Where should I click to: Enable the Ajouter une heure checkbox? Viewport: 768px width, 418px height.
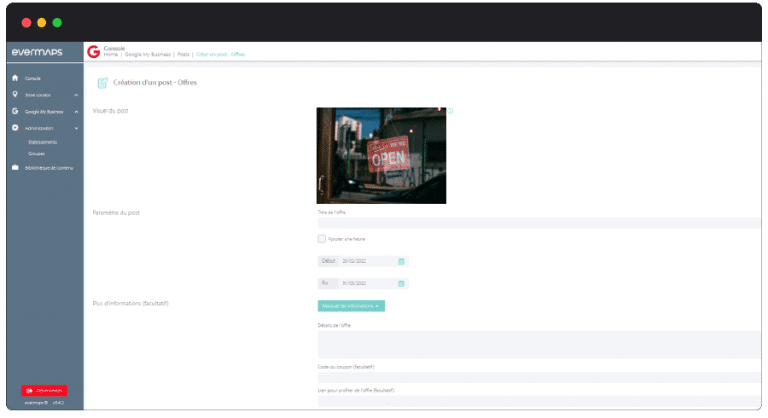pos(321,239)
